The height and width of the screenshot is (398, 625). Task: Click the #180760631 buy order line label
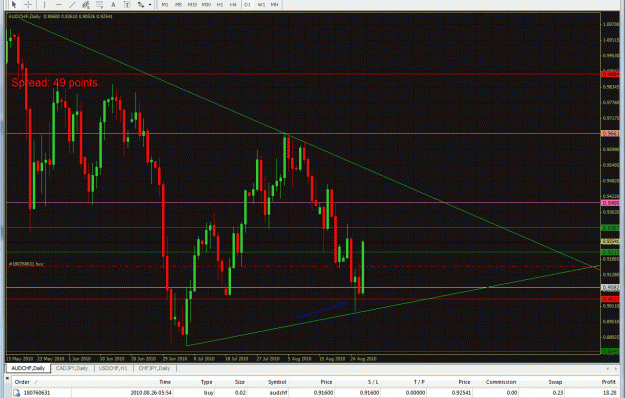27,264
